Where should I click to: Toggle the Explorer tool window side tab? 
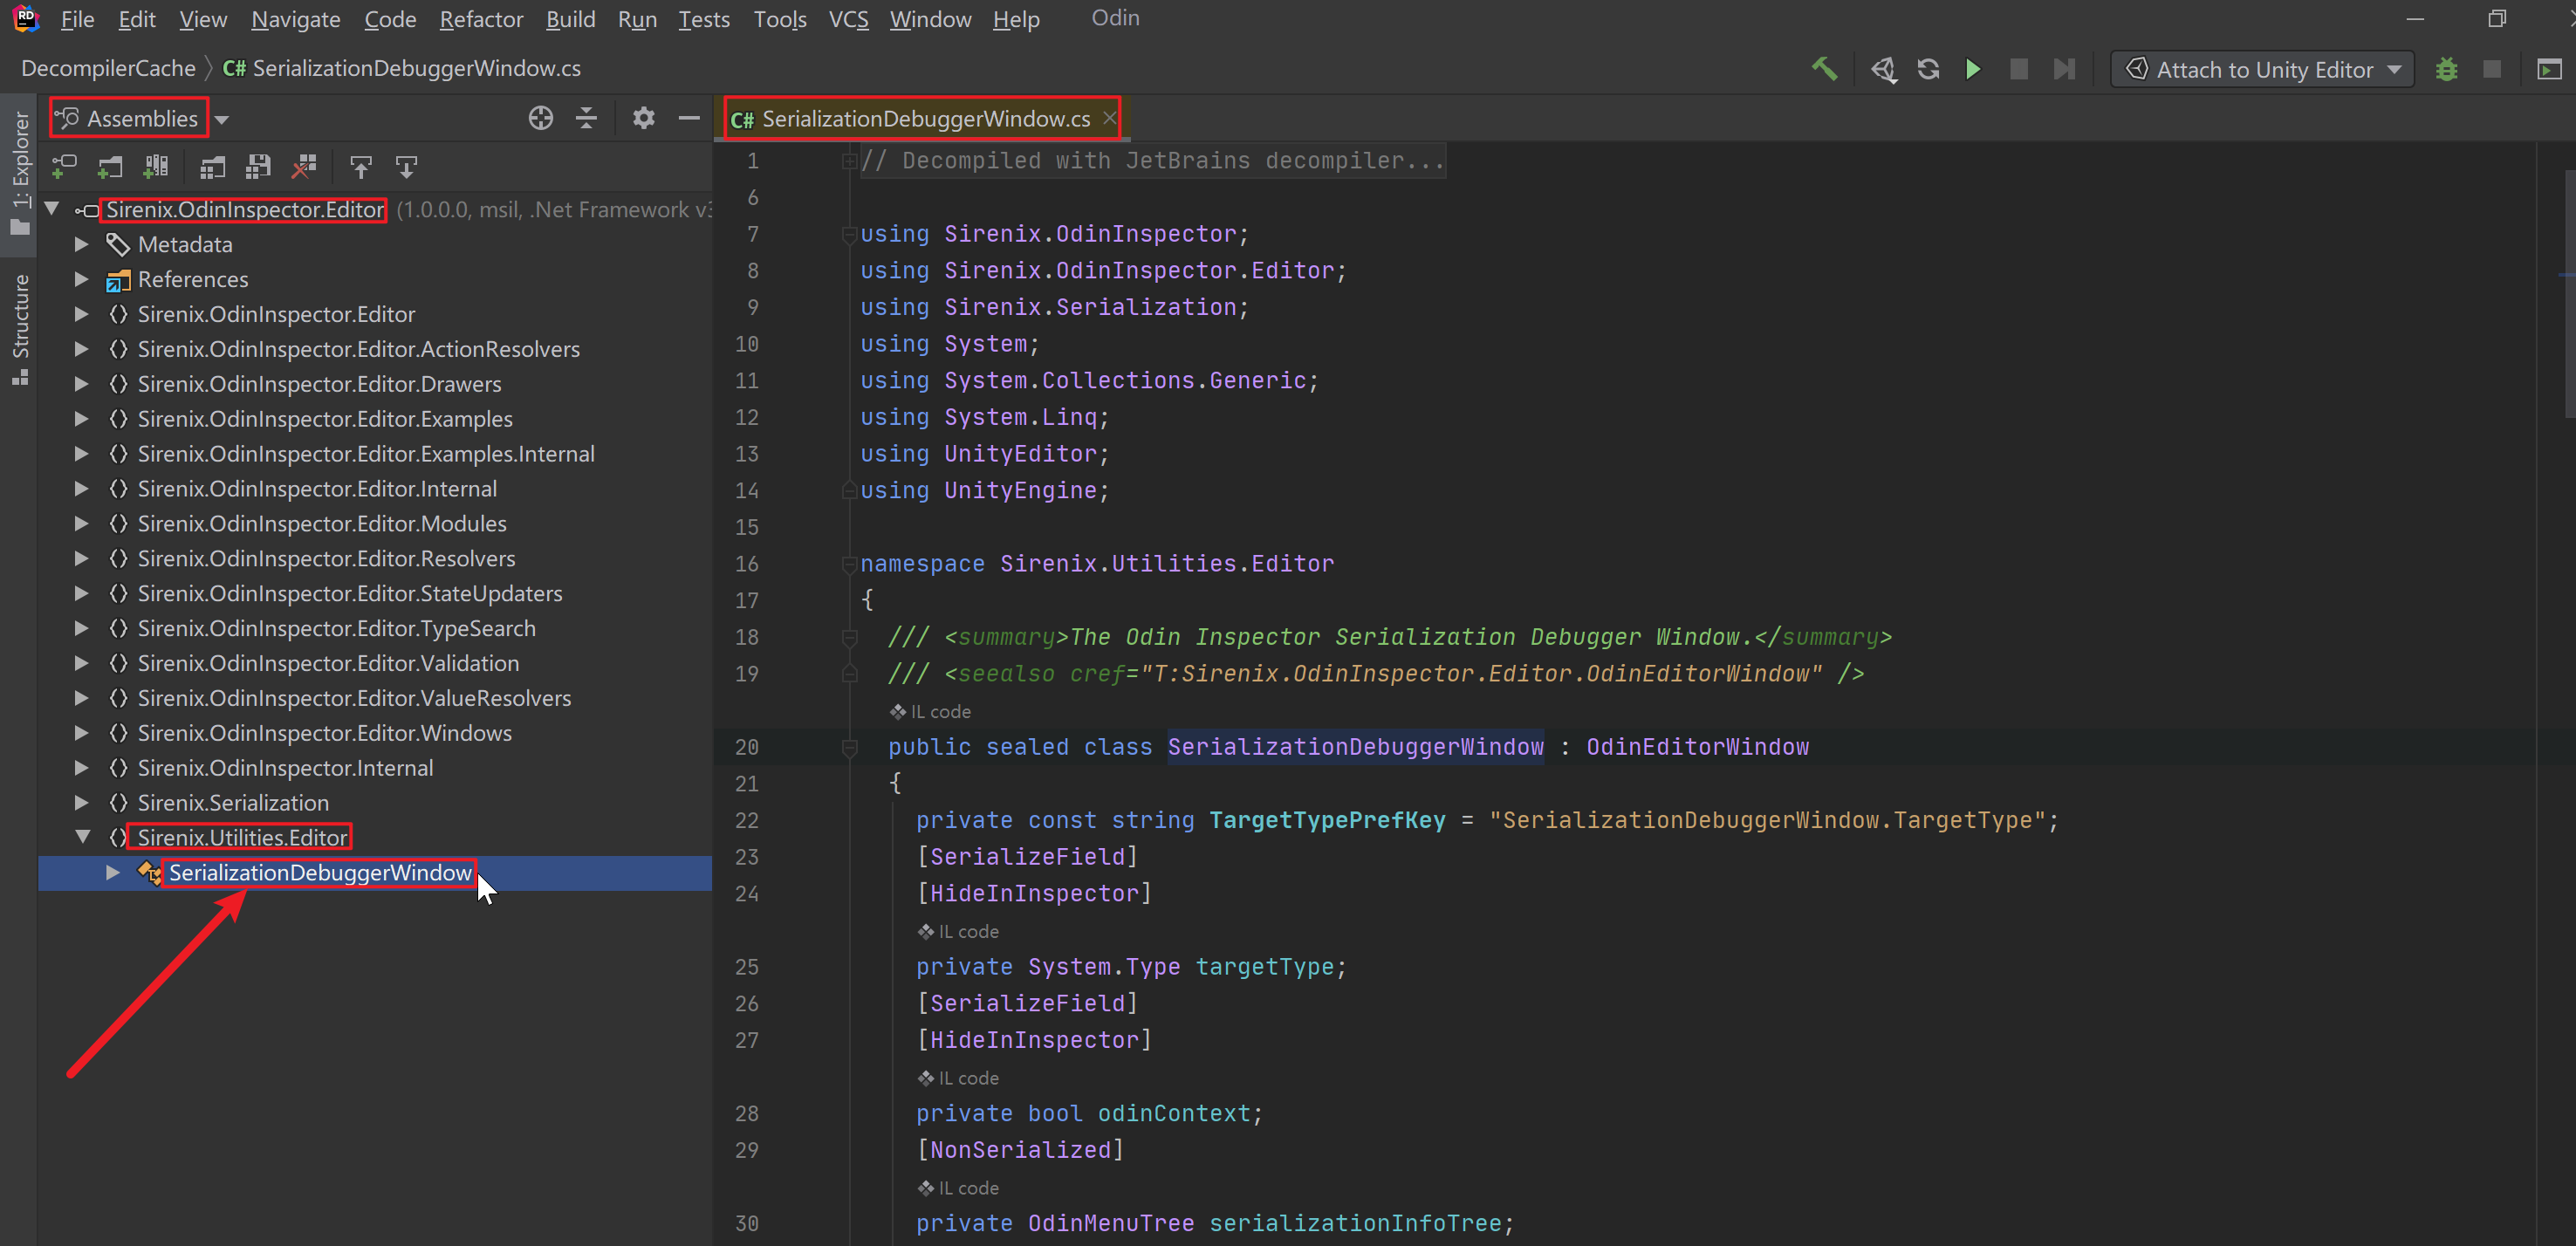[19, 170]
